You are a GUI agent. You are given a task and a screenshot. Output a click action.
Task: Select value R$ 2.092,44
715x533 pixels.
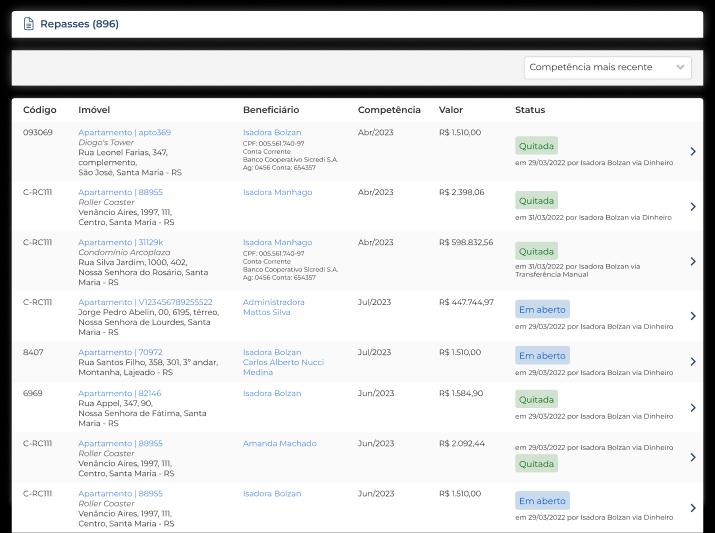tap(462, 443)
